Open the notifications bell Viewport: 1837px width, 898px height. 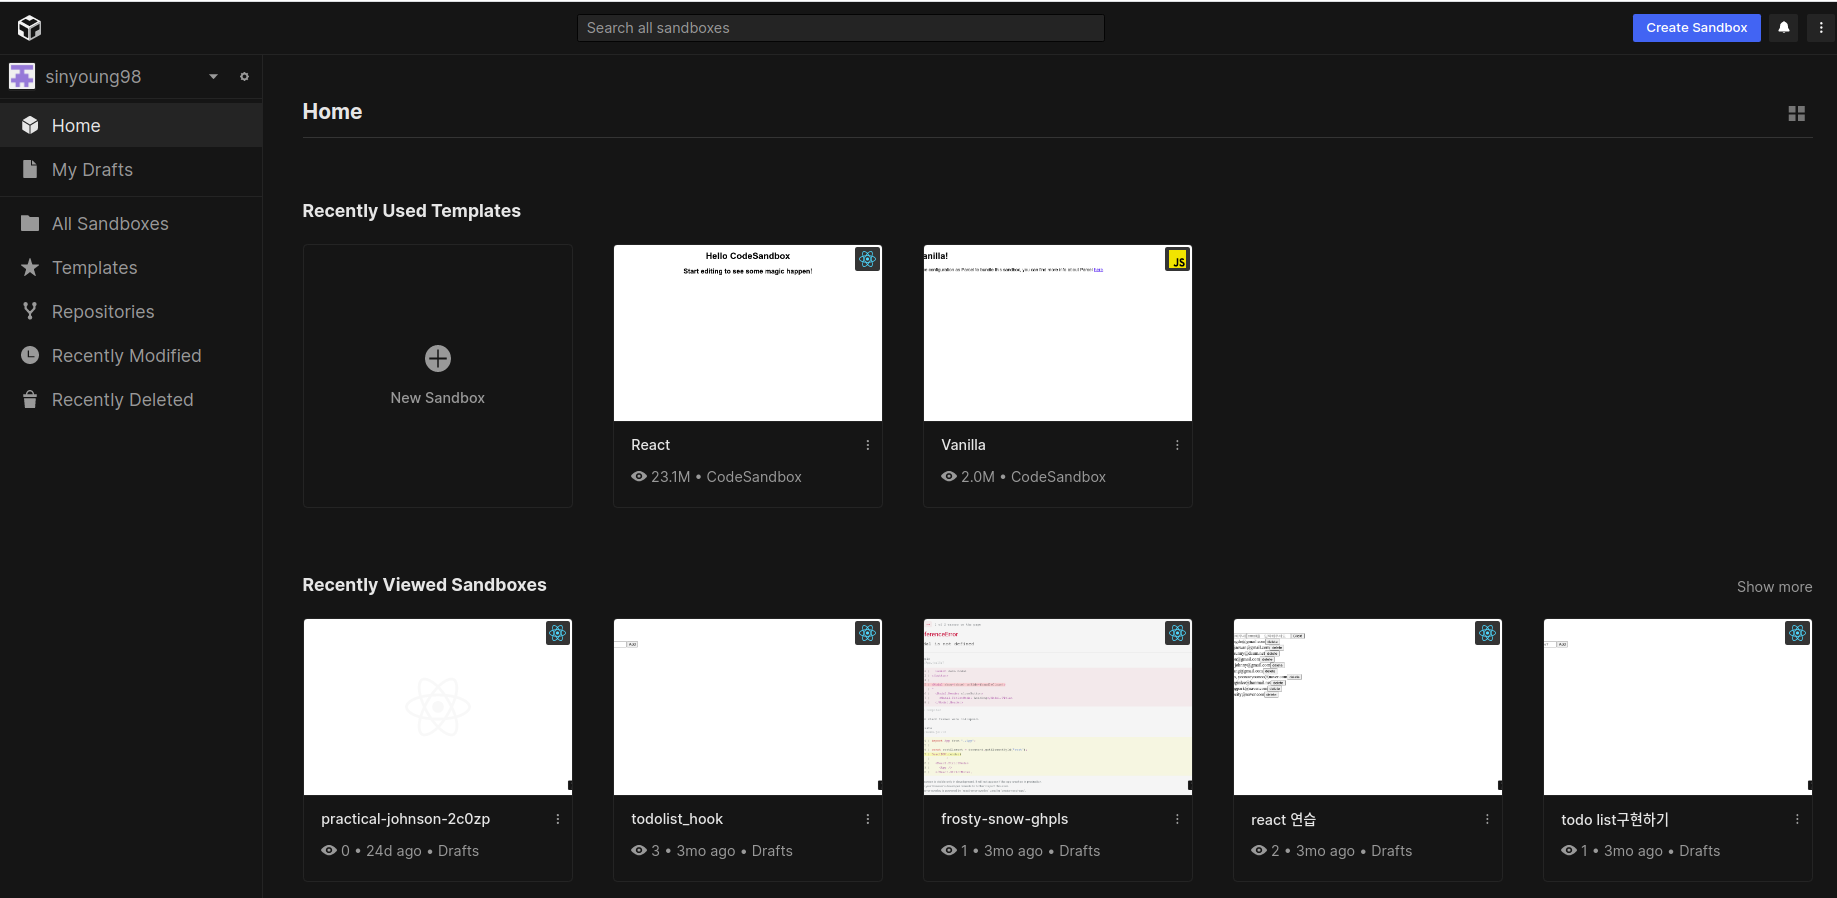pos(1784,28)
